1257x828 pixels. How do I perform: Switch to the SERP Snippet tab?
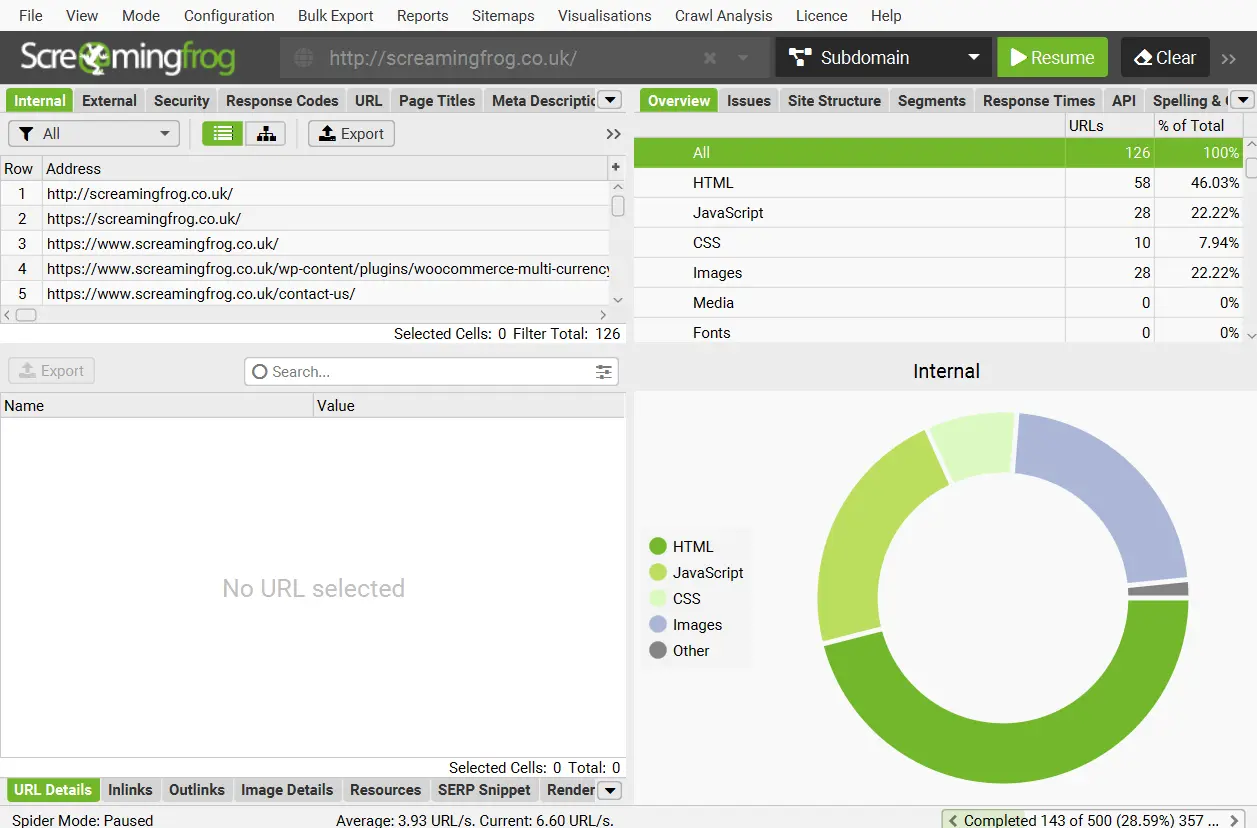[484, 790]
